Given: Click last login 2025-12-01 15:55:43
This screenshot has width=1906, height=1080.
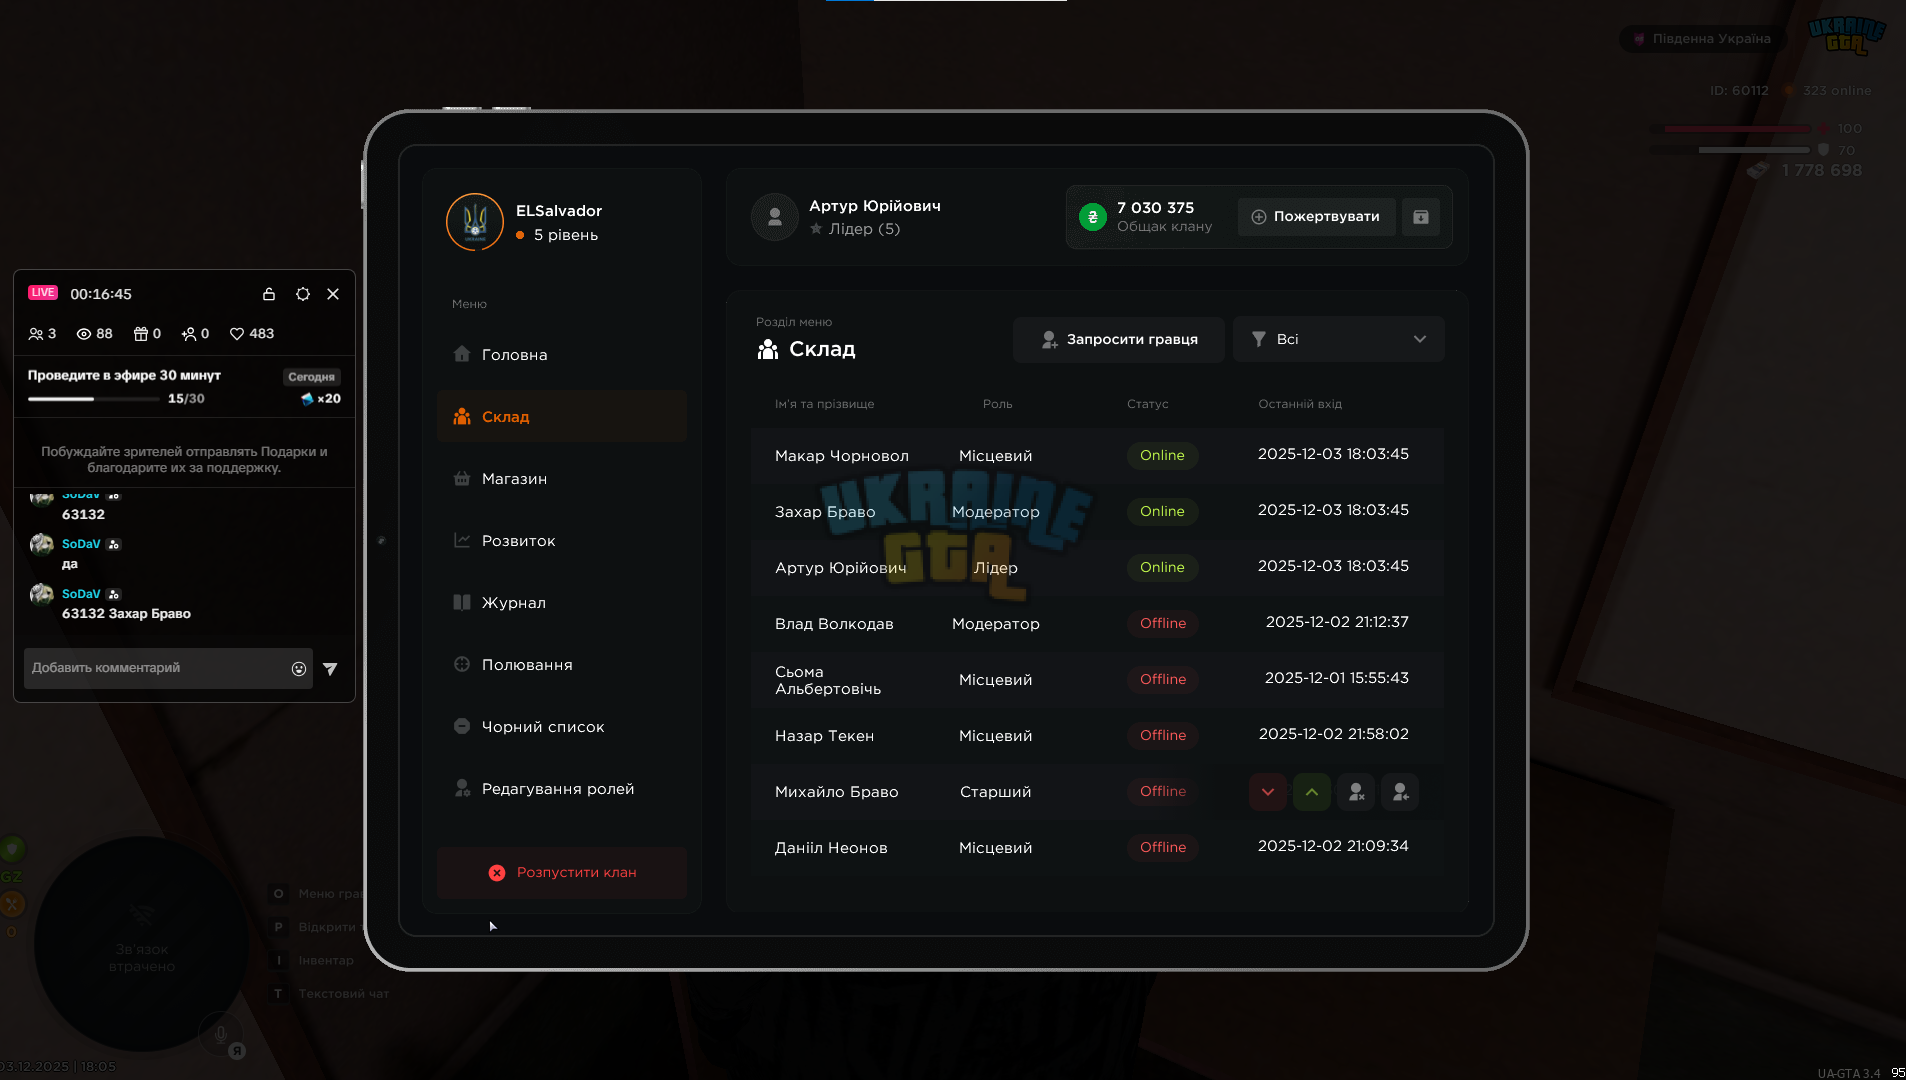Looking at the screenshot, I should tap(1337, 678).
